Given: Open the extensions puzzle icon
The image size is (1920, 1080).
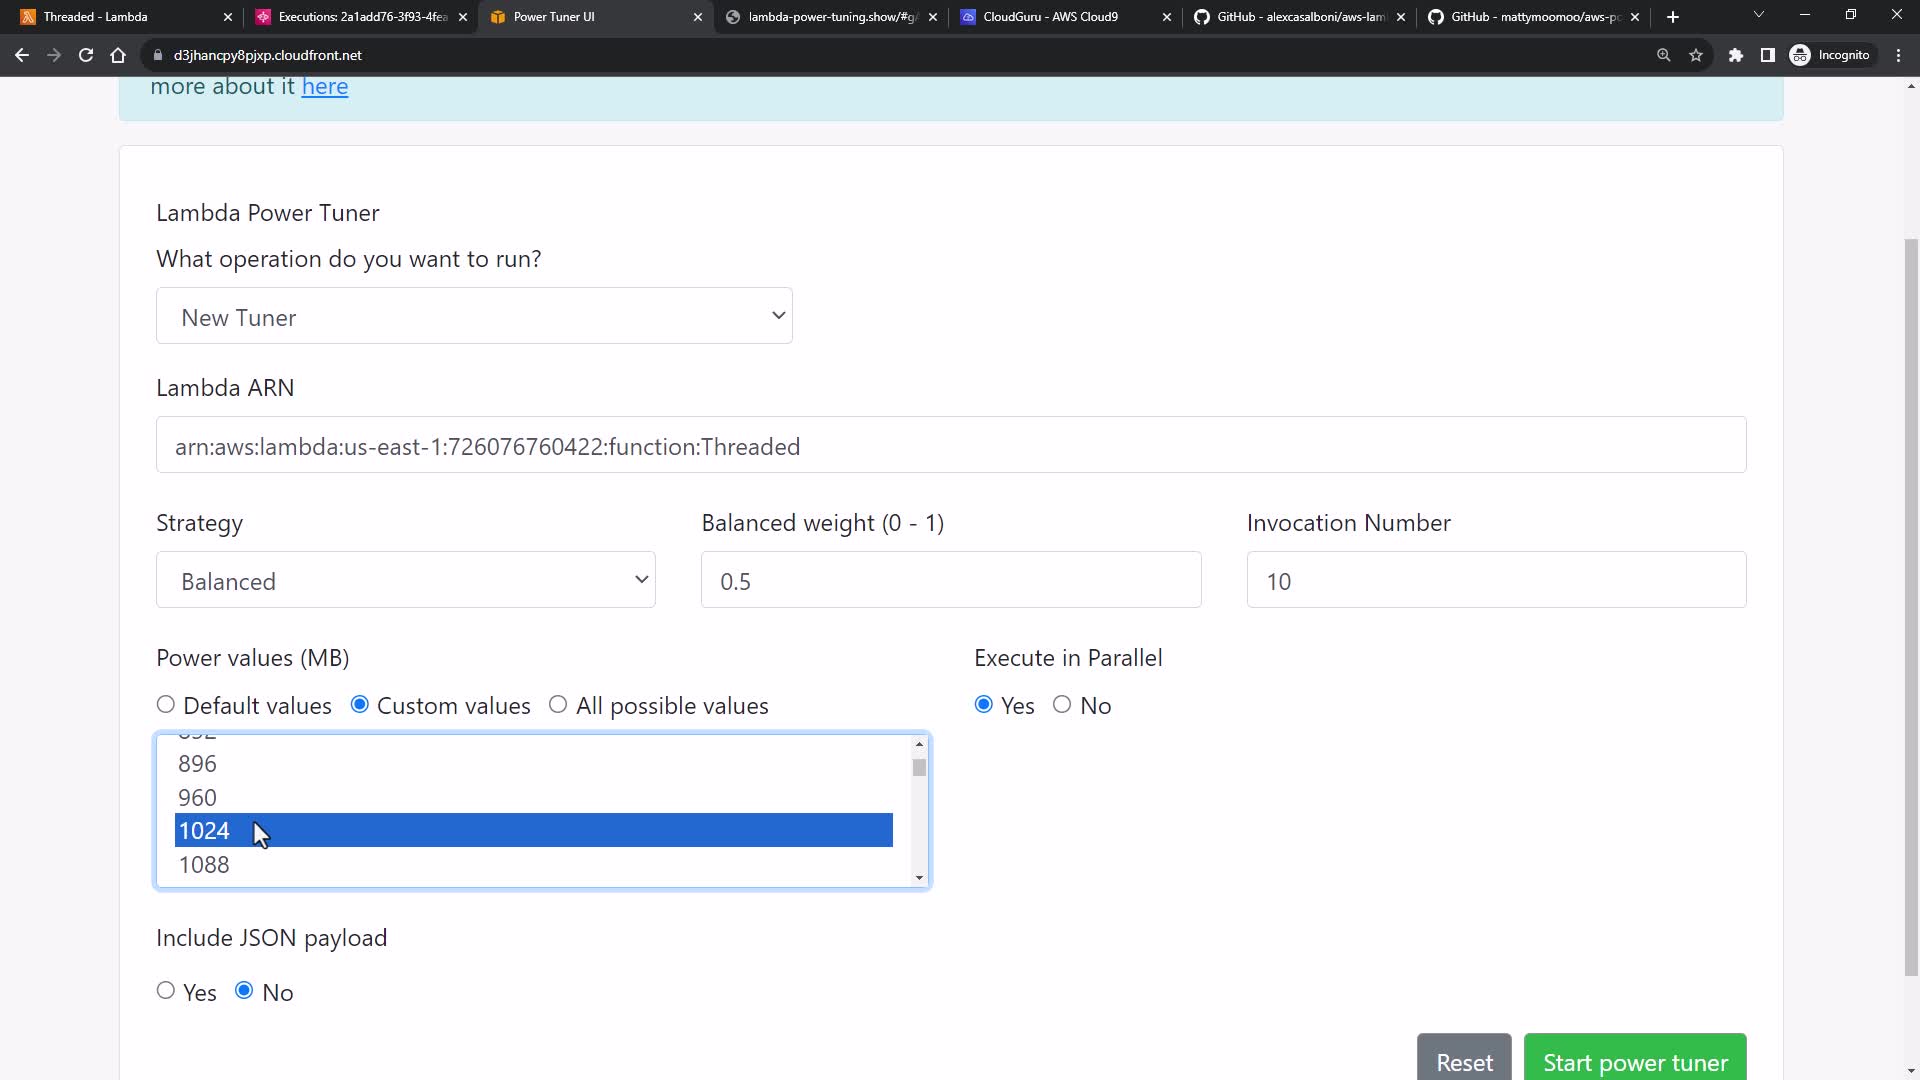Looking at the screenshot, I should click(x=1736, y=55).
